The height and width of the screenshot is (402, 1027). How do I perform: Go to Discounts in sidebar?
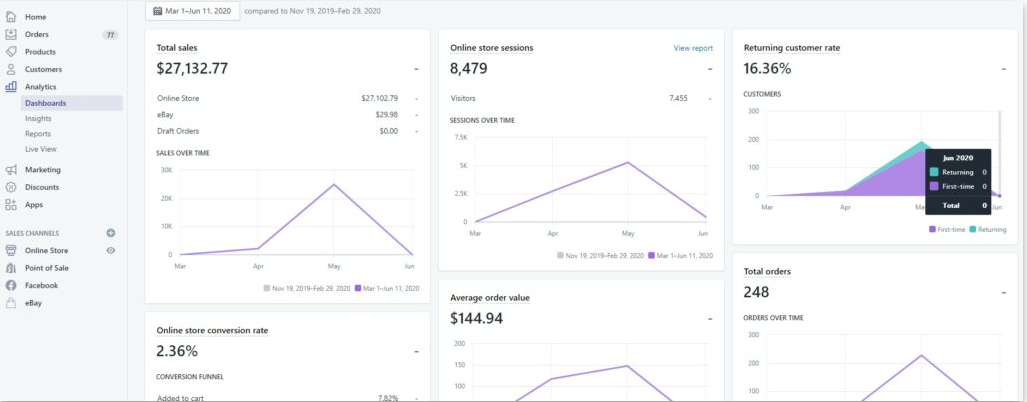42,187
